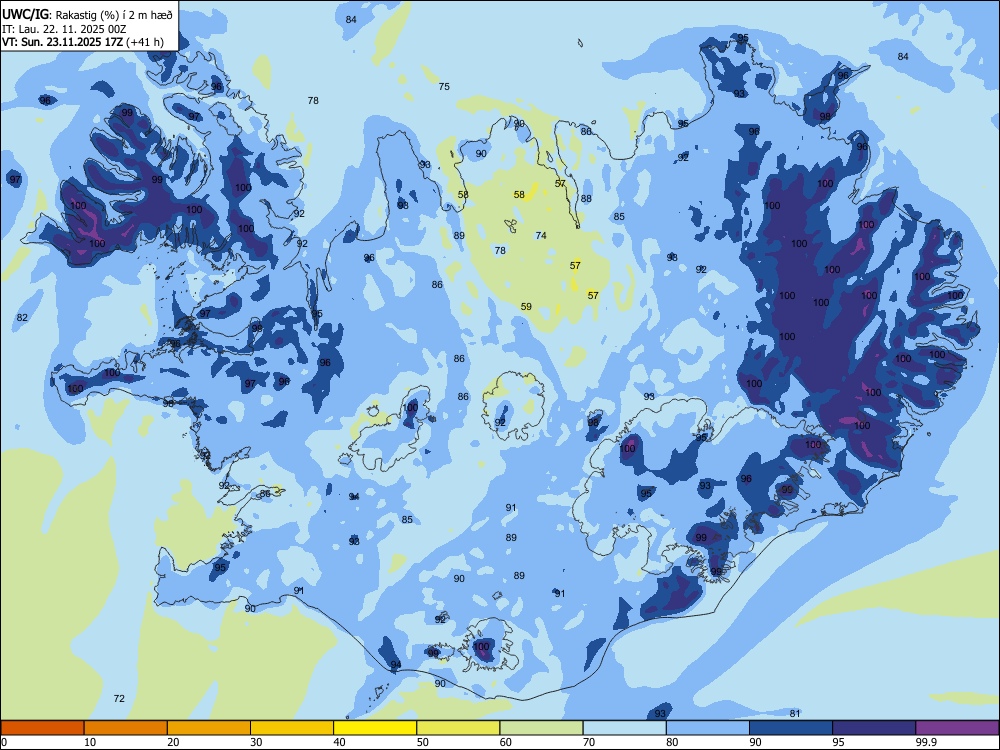Click the '10' legend tick label

90,742
